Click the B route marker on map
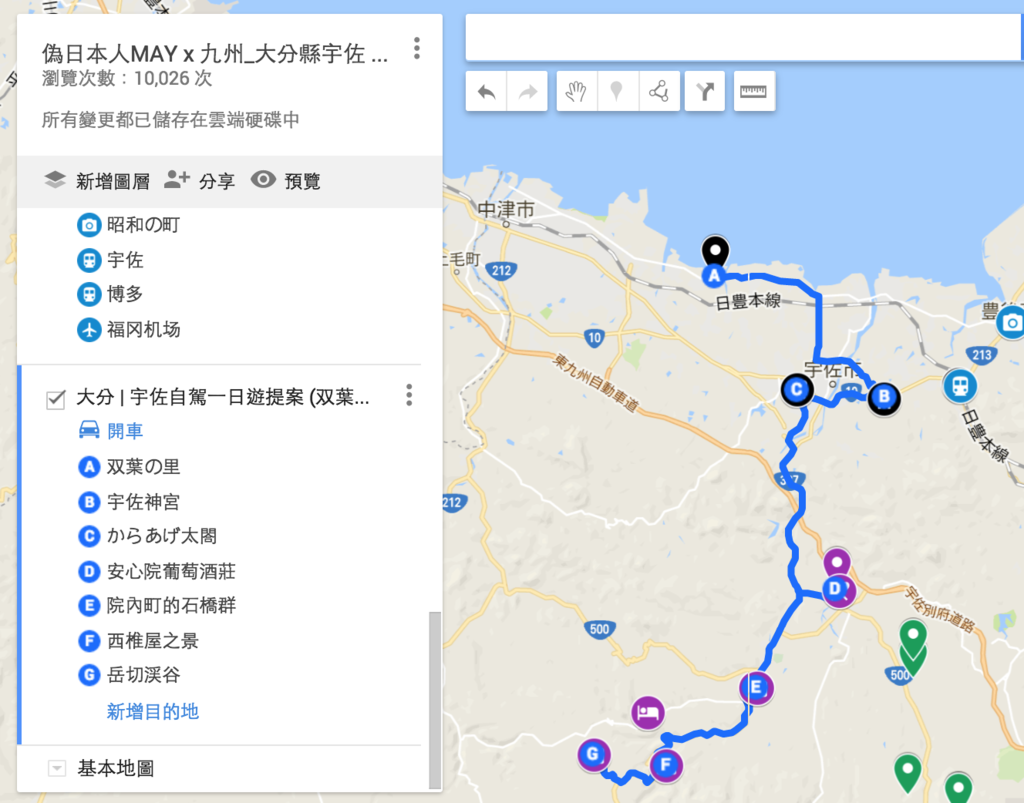This screenshot has height=803, width=1024. [884, 397]
